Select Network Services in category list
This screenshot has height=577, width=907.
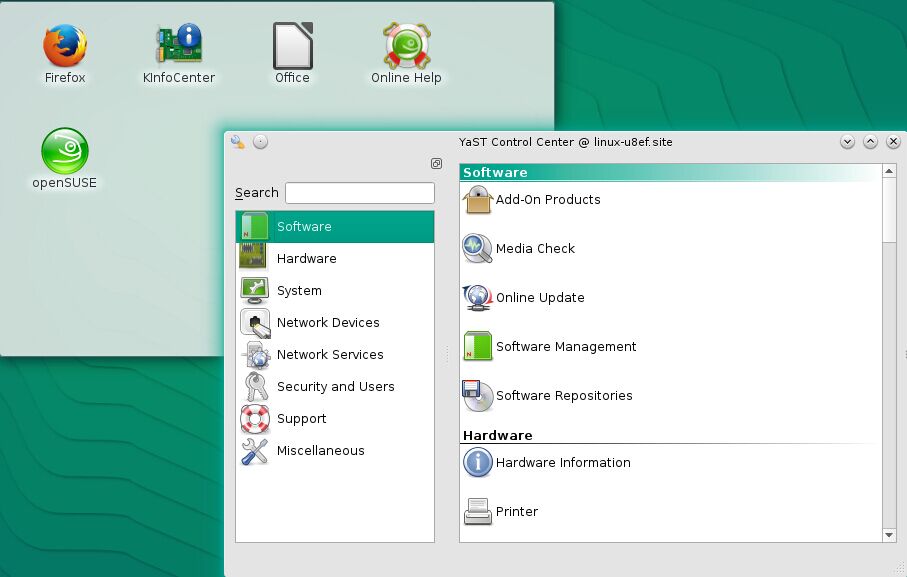coord(330,354)
